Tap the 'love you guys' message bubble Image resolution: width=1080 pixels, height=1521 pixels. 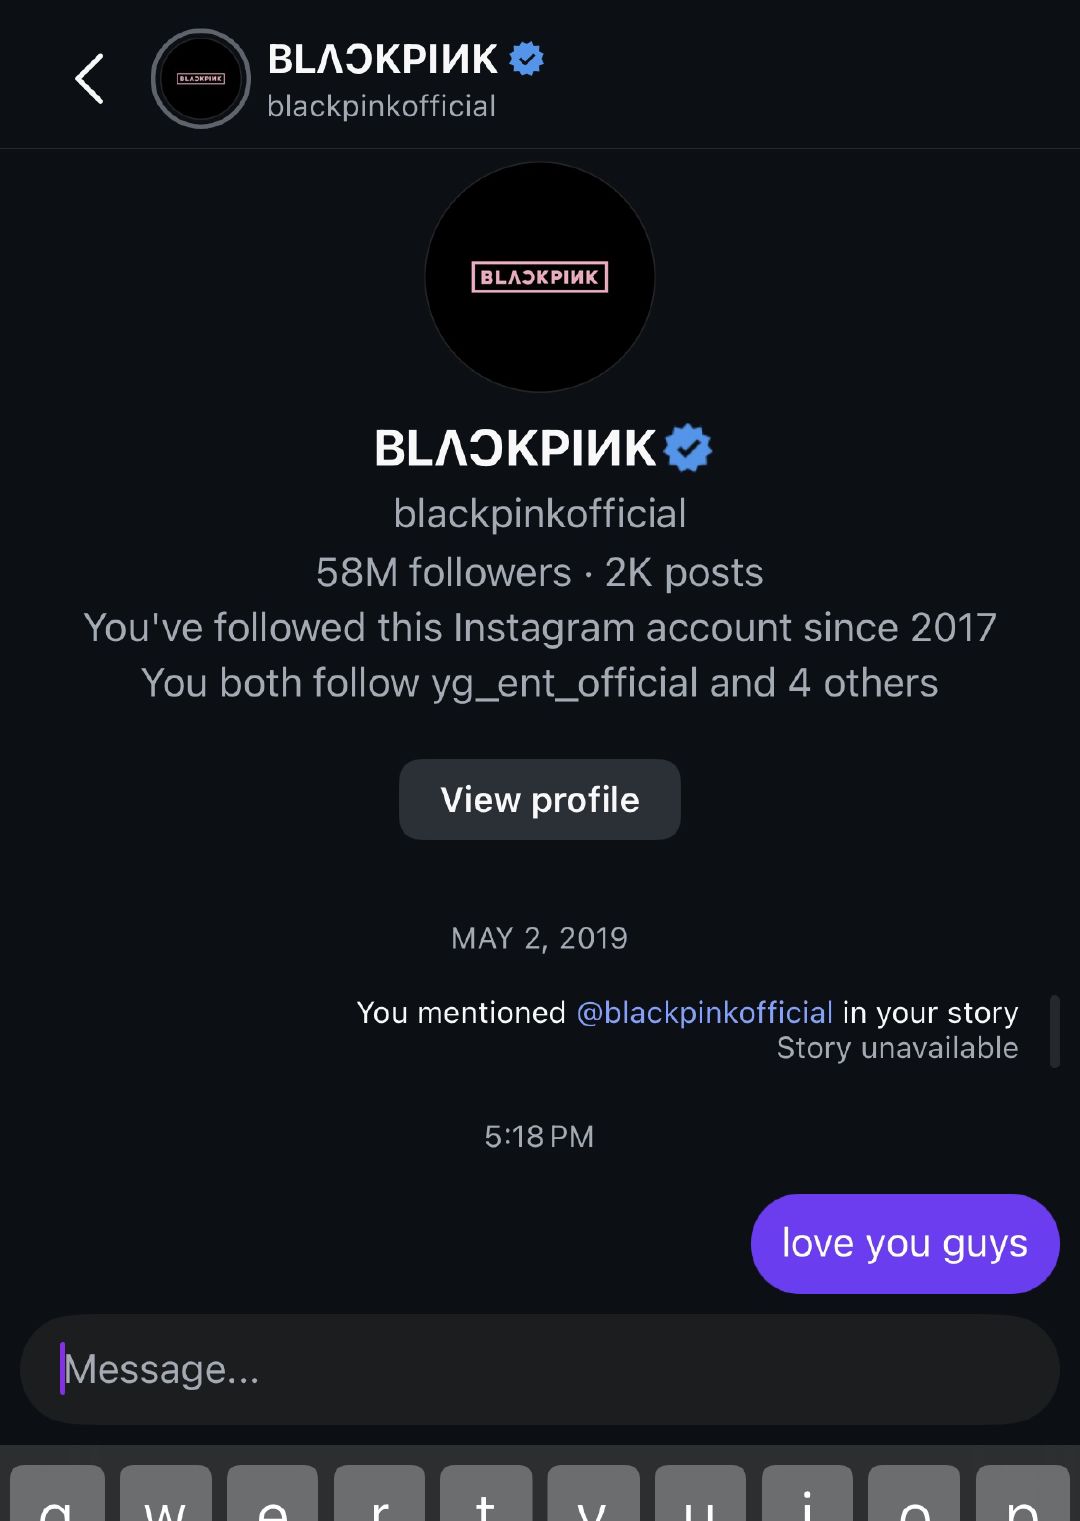(904, 1243)
